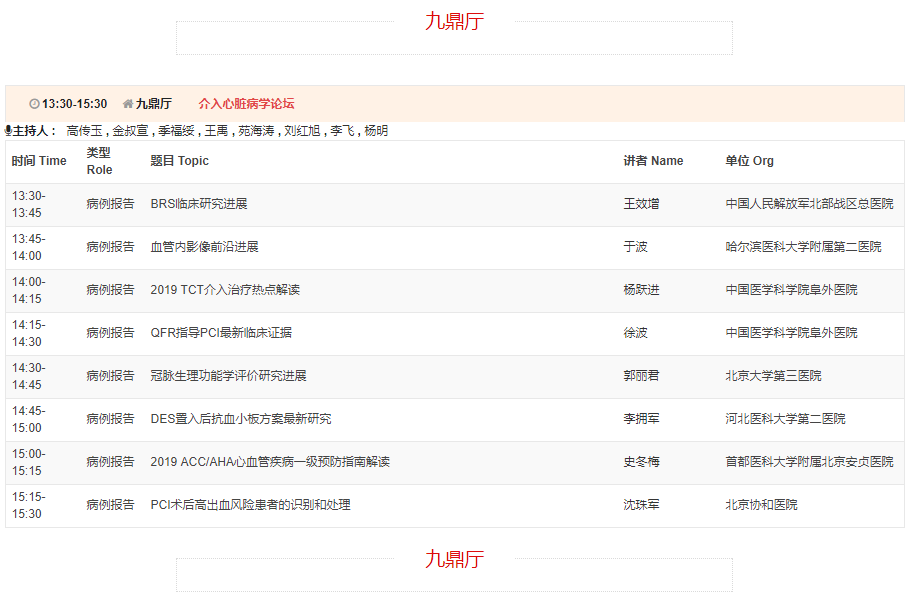Click the 题目 Topic column header
This screenshot has width=909, height=610.
click(x=179, y=161)
